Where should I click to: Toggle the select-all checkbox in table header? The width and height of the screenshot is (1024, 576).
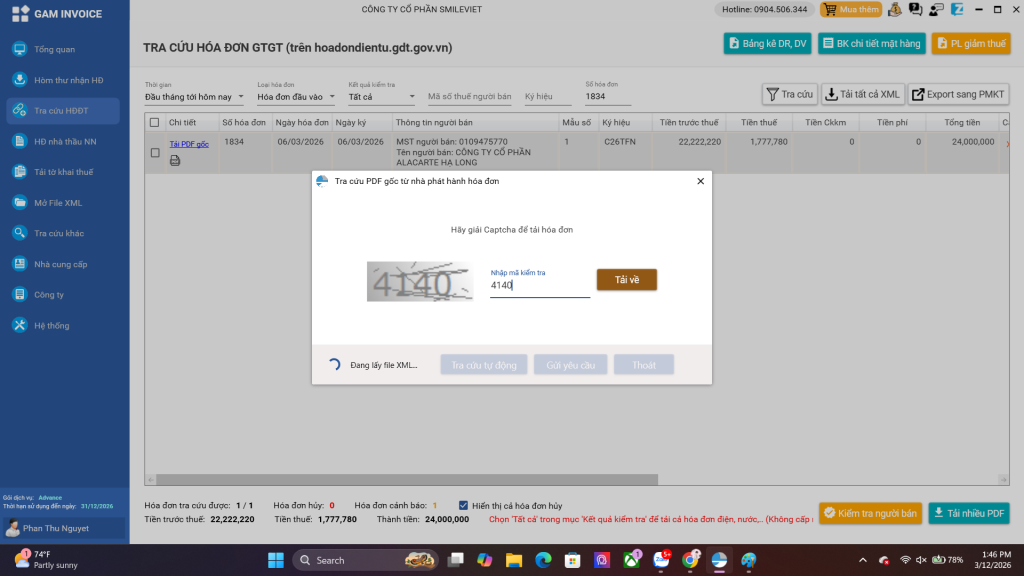pyautogui.click(x=154, y=122)
